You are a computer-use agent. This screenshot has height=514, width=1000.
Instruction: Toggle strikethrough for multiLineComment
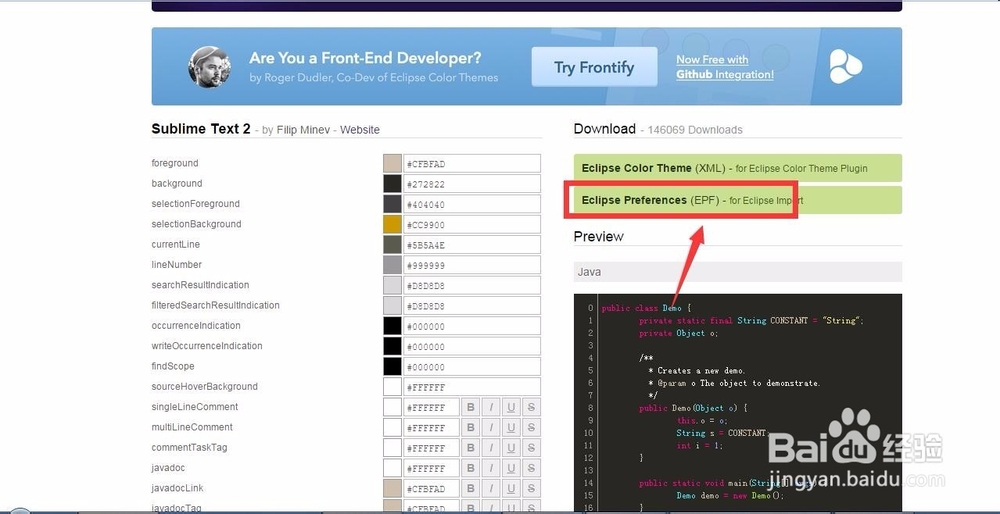tap(531, 427)
